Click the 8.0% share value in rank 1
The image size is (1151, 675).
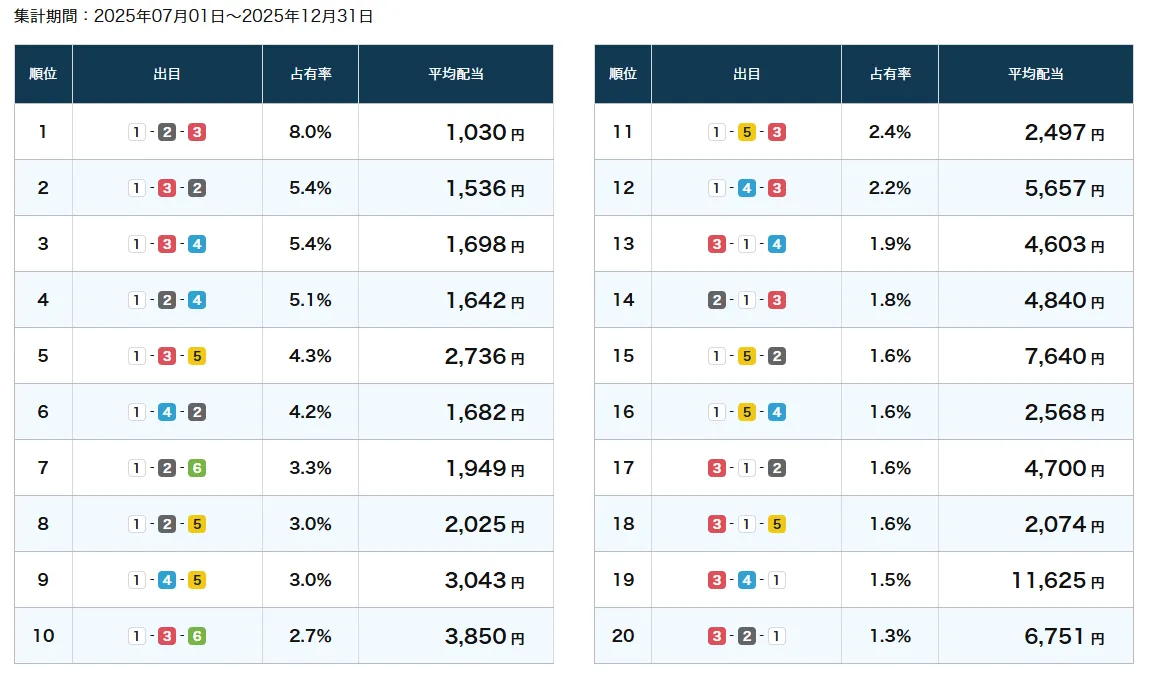310,132
